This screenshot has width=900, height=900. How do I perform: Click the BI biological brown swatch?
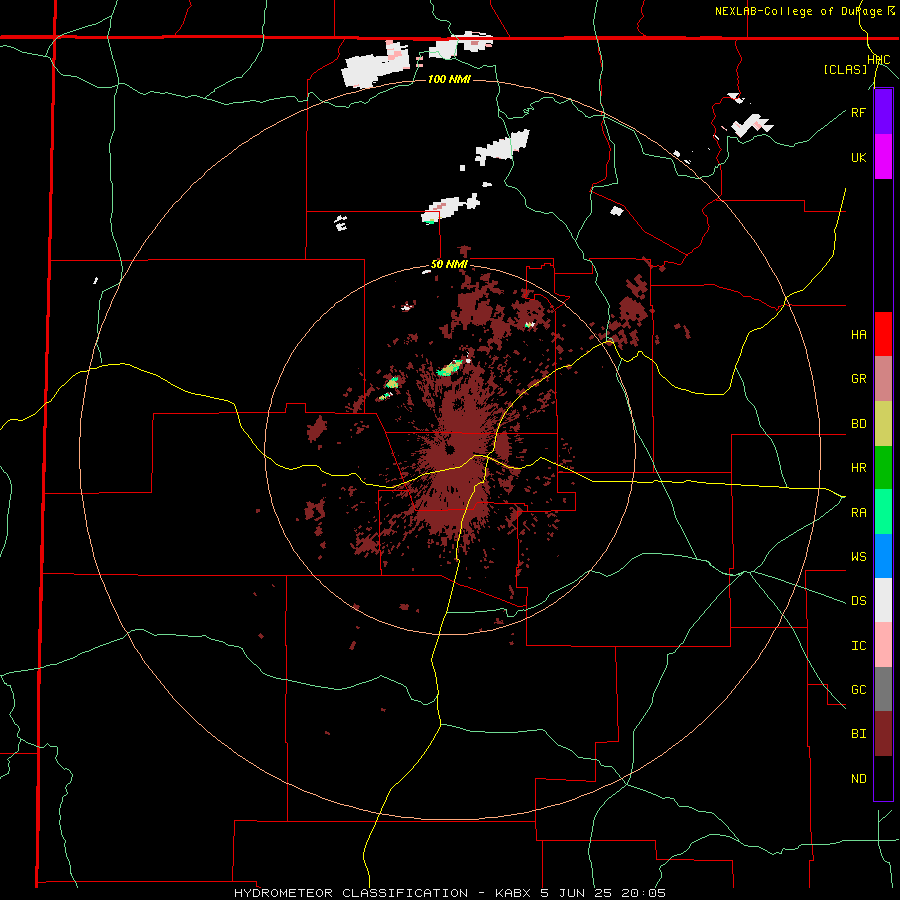click(883, 734)
